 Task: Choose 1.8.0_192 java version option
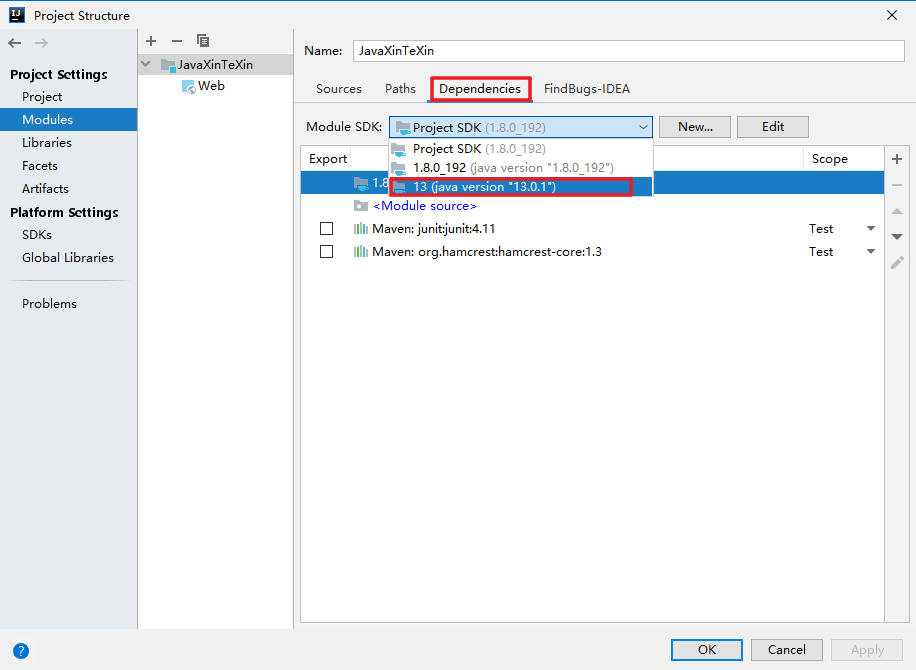point(521,168)
